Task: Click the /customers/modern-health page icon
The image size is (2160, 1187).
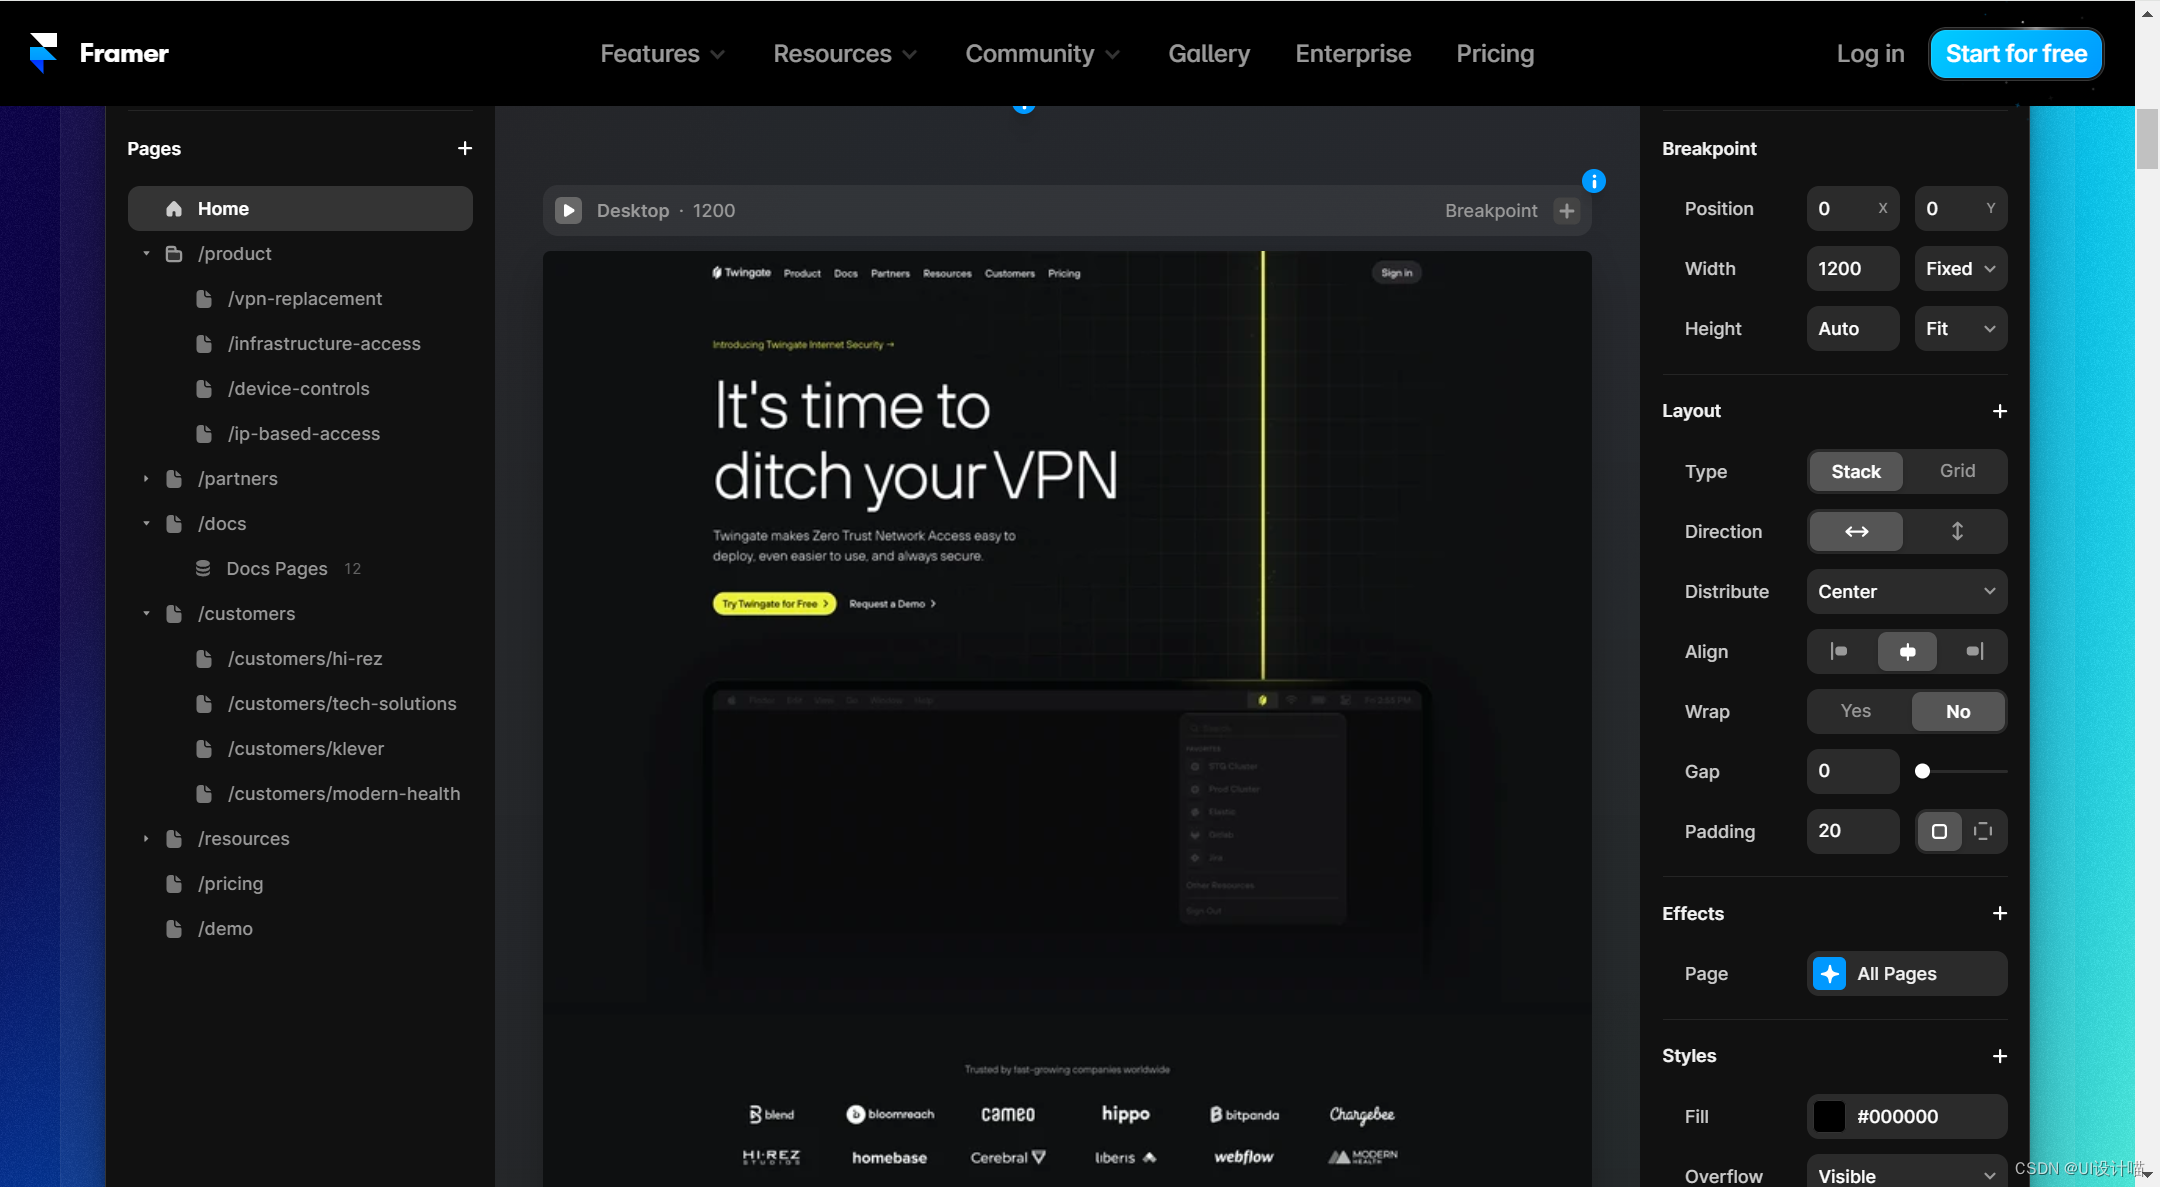Action: [x=204, y=794]
